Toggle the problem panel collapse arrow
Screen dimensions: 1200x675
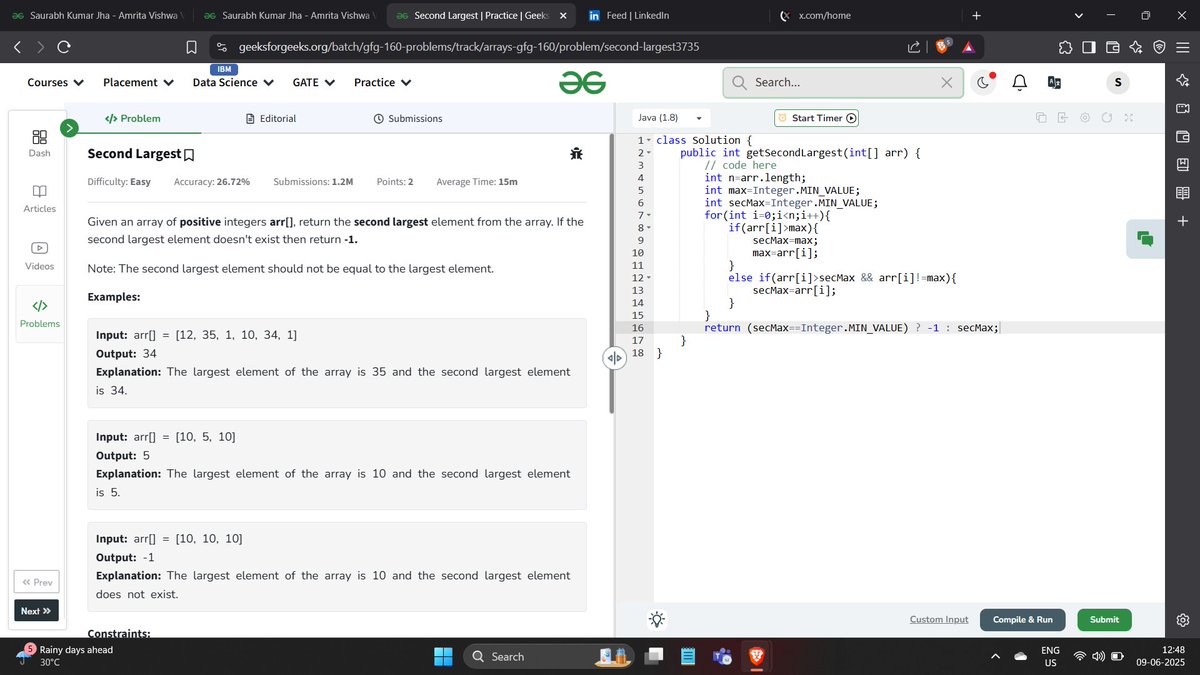coord(614,356)
